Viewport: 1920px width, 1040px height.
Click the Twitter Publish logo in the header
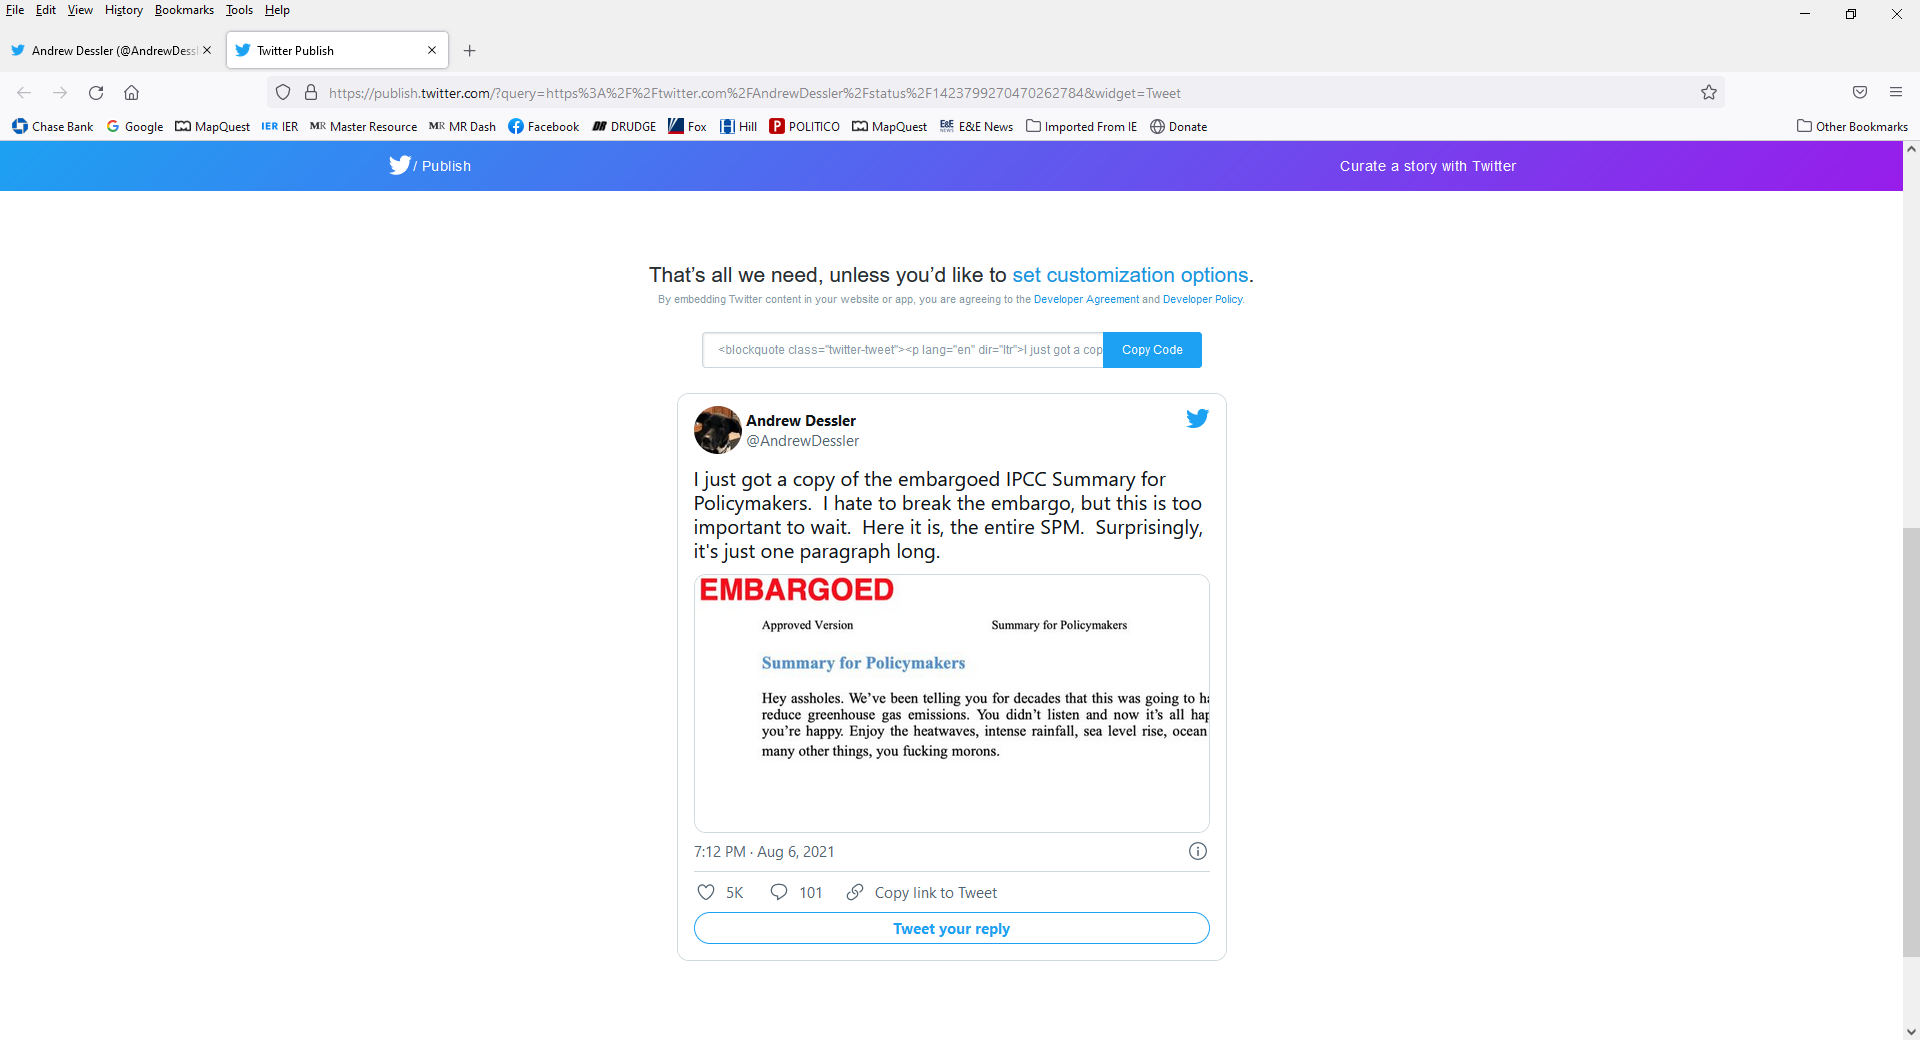point(430,165)
